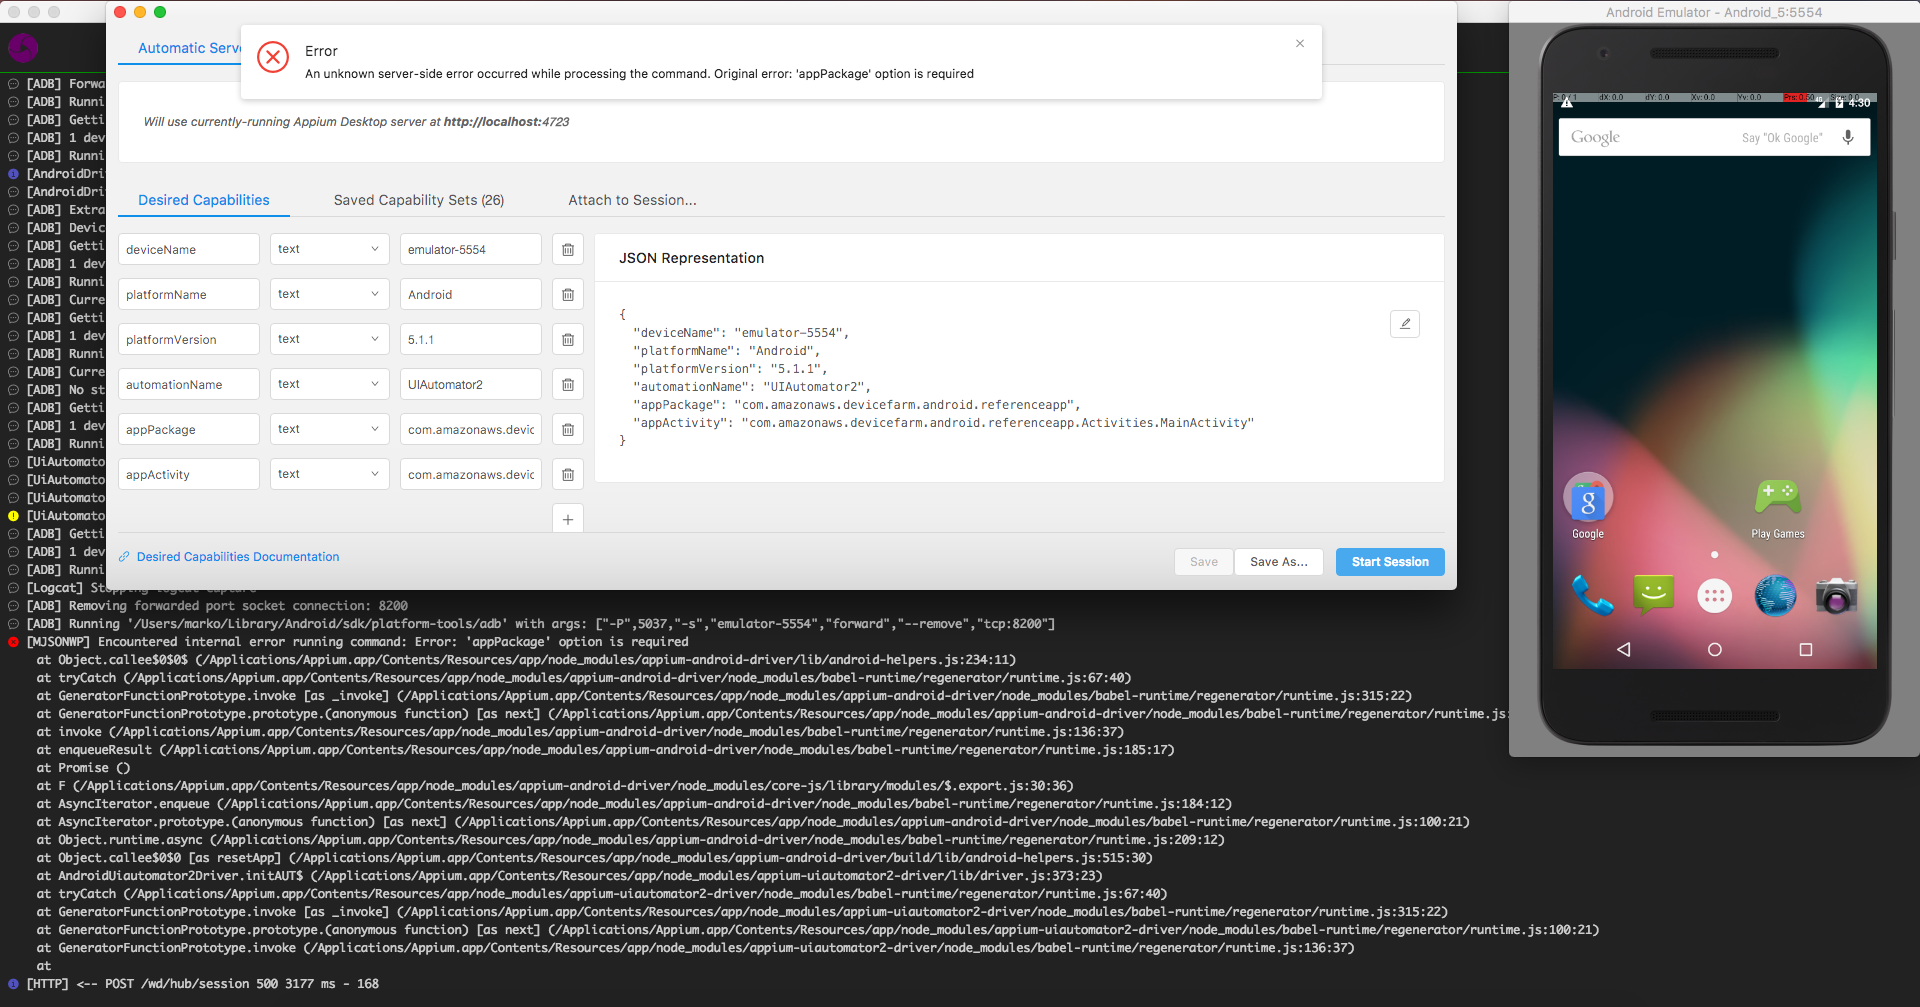Delete the platformVersion capability row
Screen dimensions: 1920x1007
pyautogui.click(x=568, y=339)
